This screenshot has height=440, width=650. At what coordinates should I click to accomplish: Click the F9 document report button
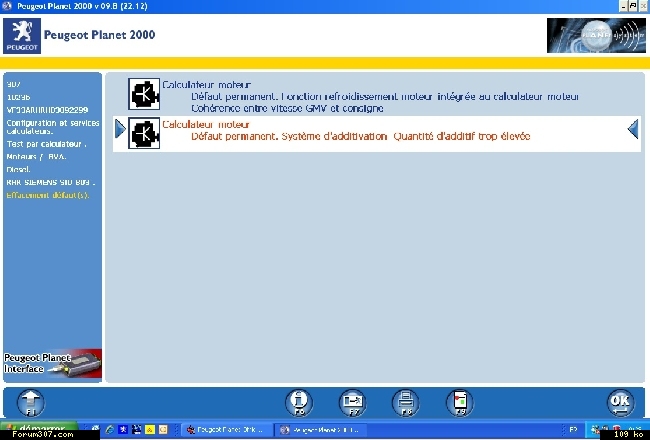460,403
